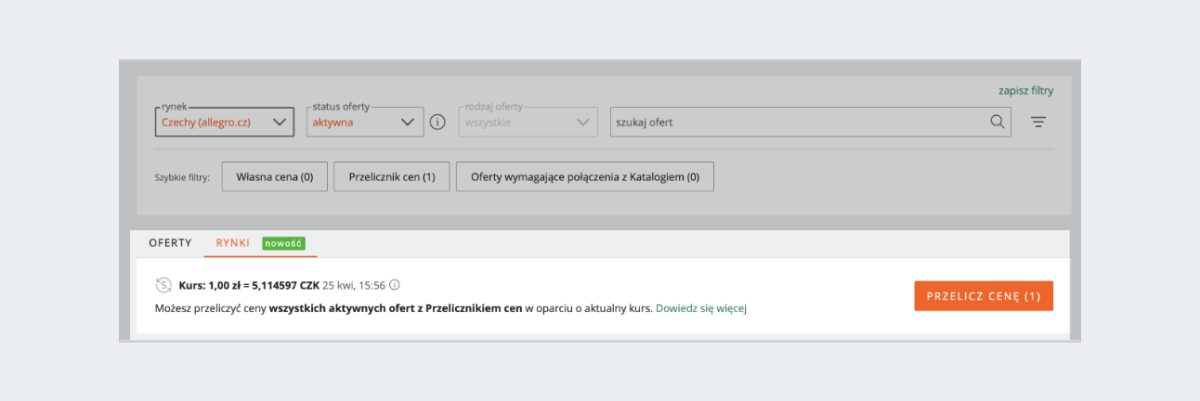The width and height of the screenshot is (1200, 401).
Task: Click the zapisz filtry link
Action: (x=1025, y=90)
